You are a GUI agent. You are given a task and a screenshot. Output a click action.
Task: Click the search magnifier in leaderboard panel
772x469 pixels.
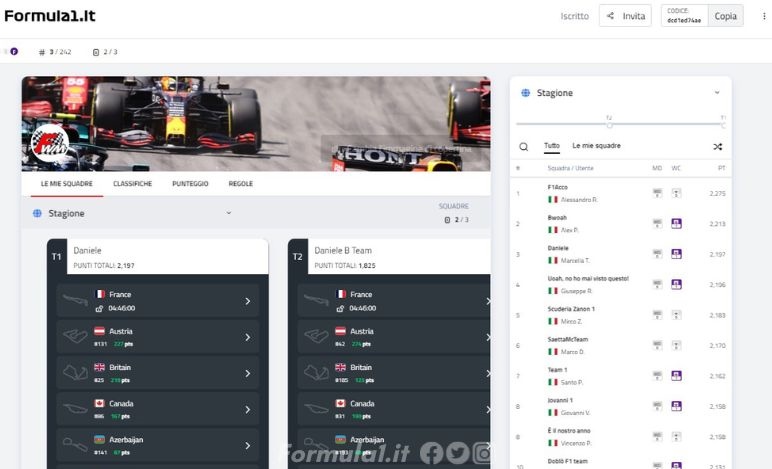(523, 146)
